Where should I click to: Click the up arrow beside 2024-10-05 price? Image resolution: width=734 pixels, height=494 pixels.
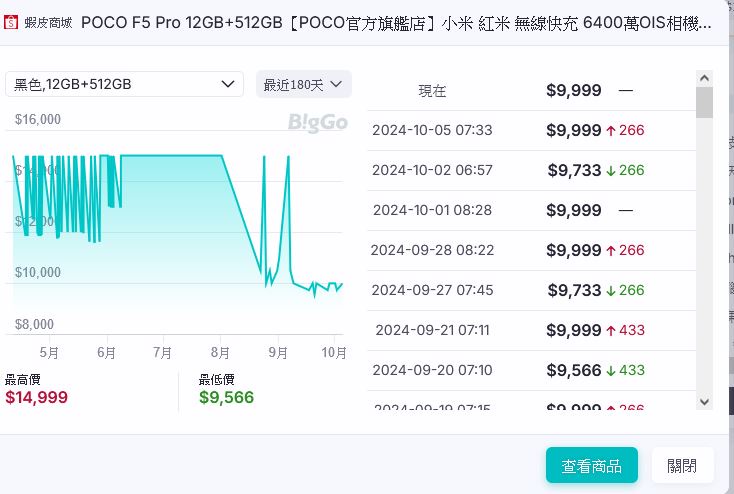coord(610,130)
